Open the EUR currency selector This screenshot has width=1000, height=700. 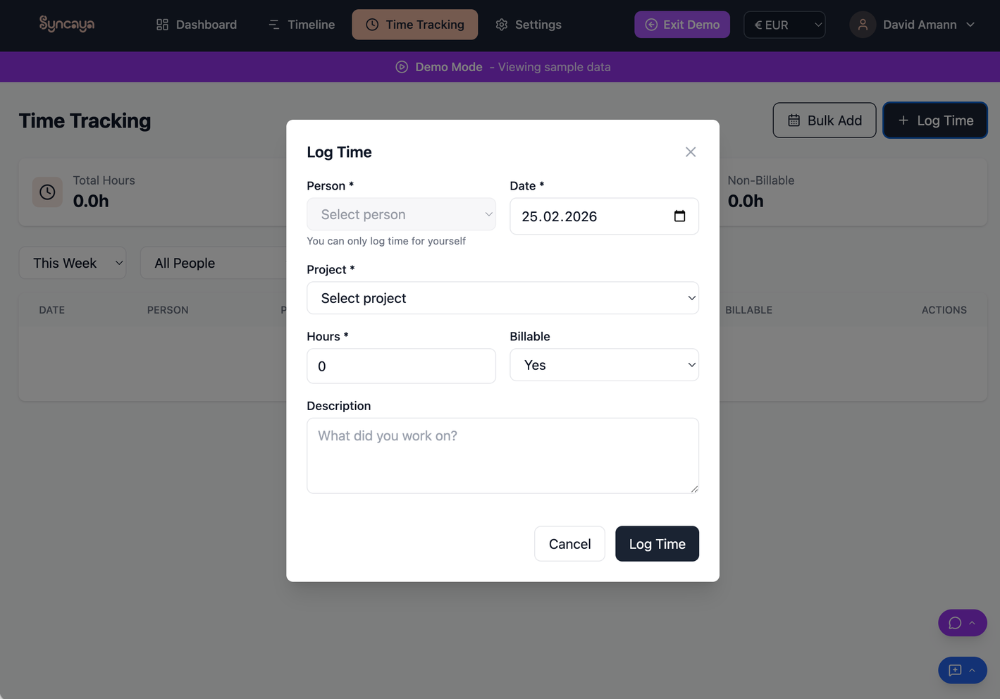pos(784,25)
